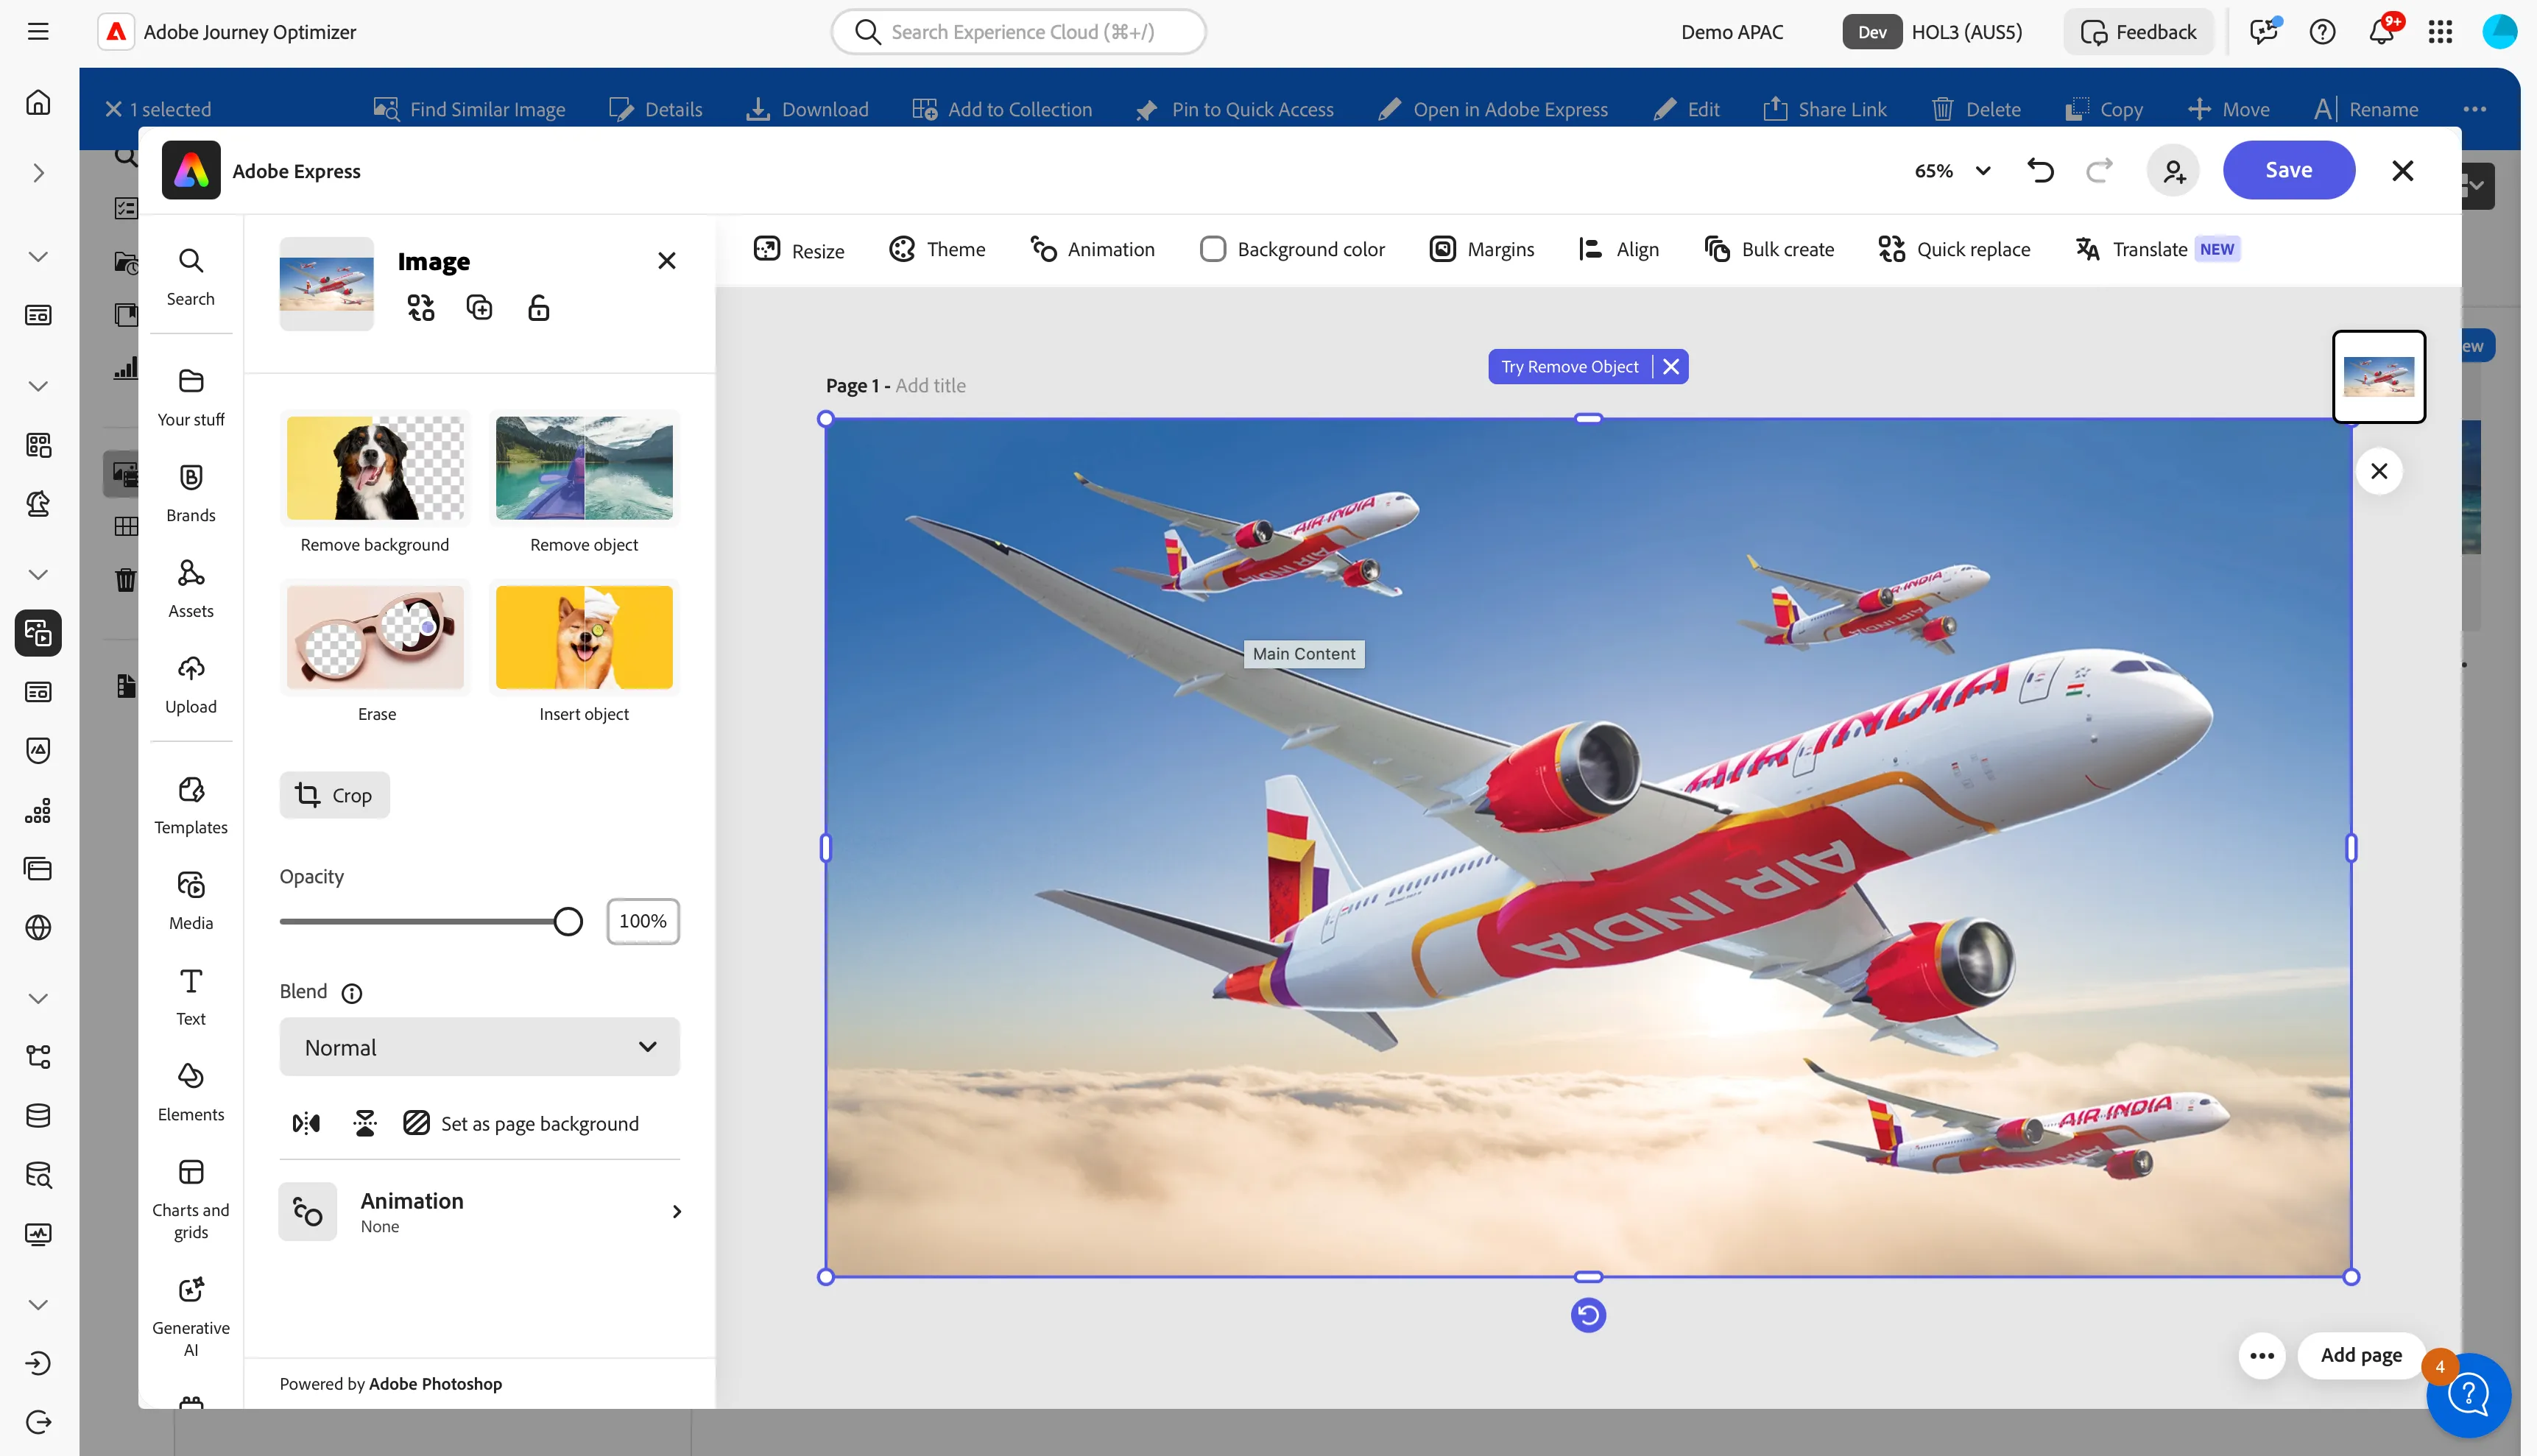Flip the image horizontally
The height and width of the screenshot is (1456, 2537).
click(x=306, y=1123)
